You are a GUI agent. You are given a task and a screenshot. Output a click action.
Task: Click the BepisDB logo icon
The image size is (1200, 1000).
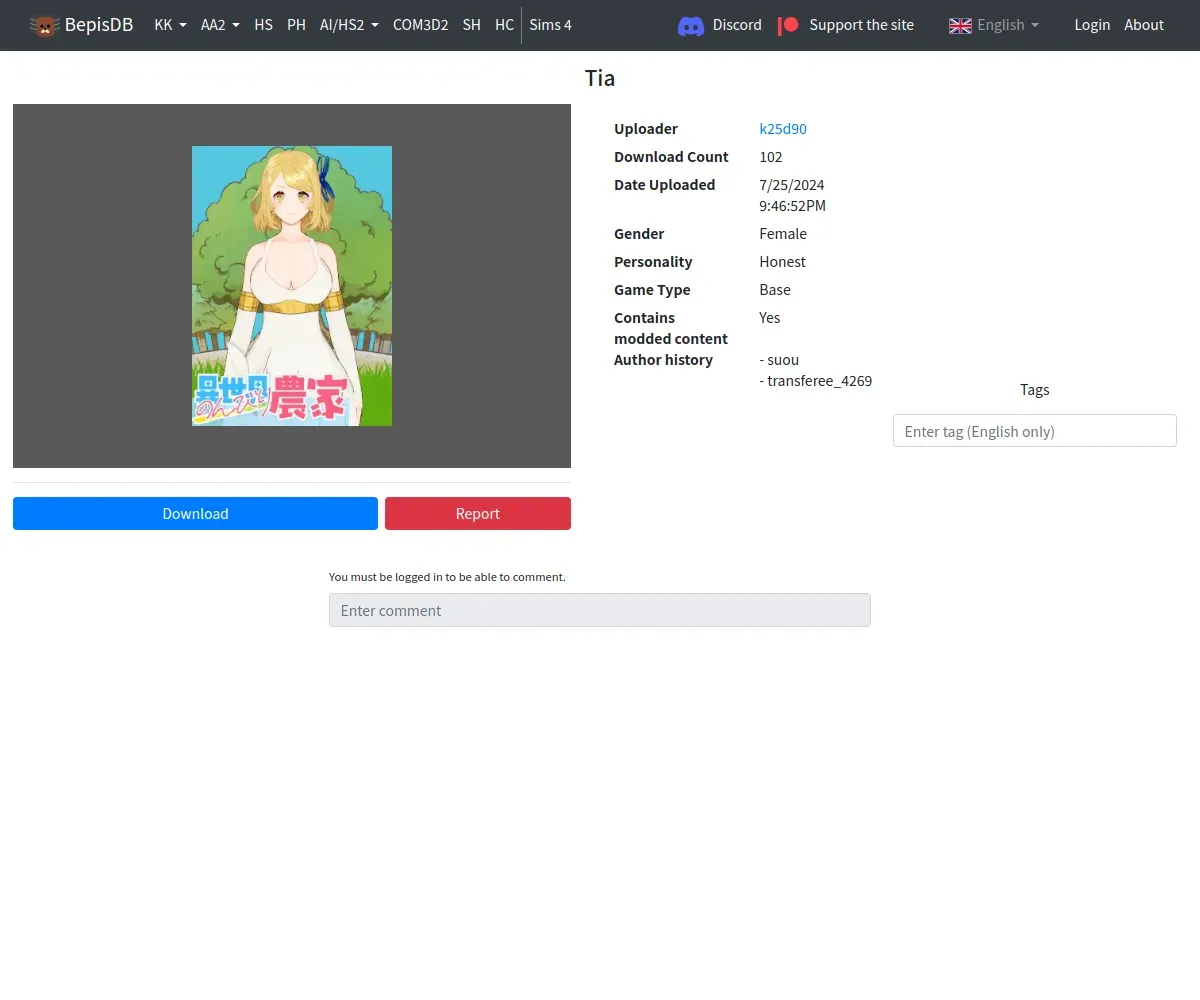[x=44, y=25]
